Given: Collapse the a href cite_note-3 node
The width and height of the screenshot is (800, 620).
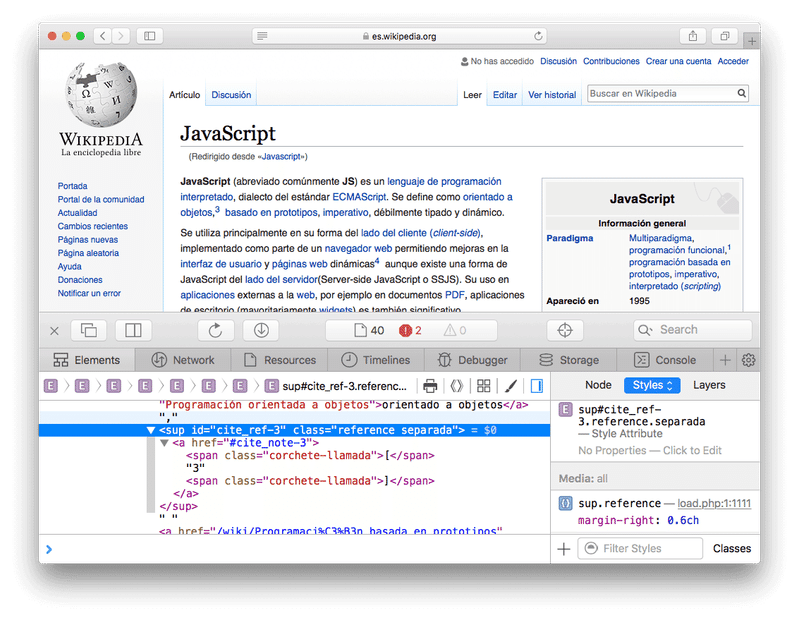Looking at the screenshot, I should [164, 443].
